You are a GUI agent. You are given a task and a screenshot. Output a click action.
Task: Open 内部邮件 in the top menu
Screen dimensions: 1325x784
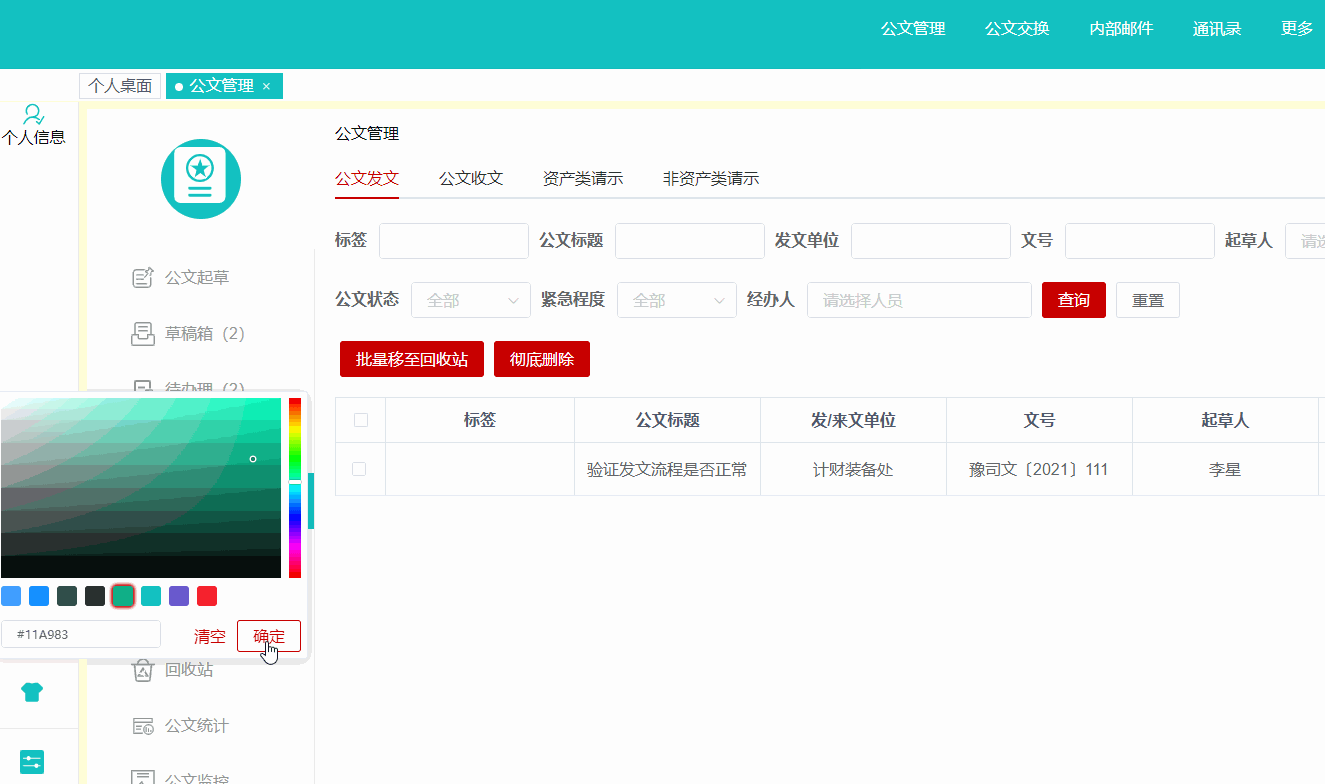[x=1121, y=28]
